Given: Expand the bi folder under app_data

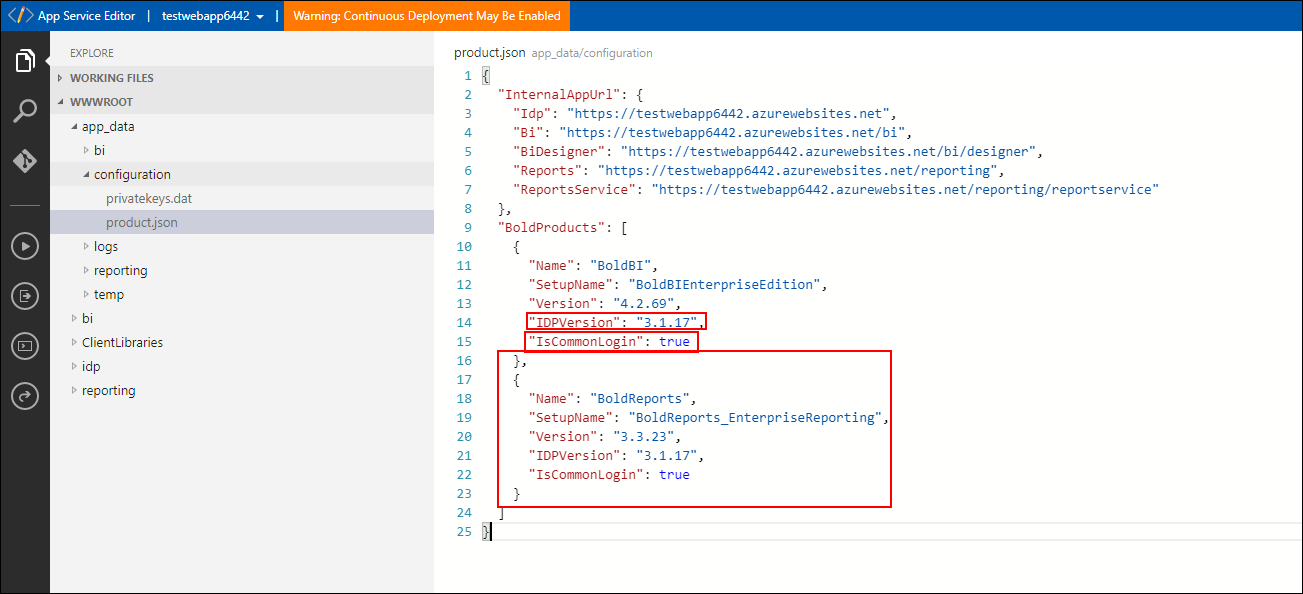Looking at the screenshot, I should 242,150.
